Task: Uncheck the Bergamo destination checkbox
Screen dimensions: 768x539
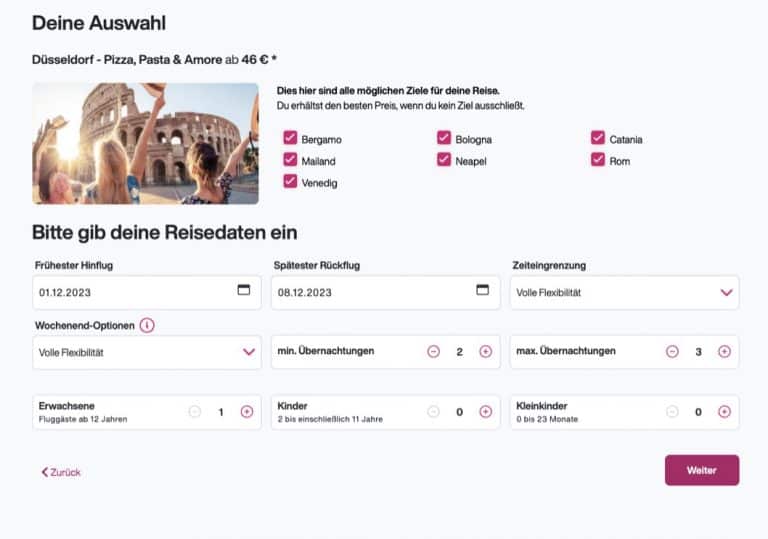Action: tap(290, 138)
